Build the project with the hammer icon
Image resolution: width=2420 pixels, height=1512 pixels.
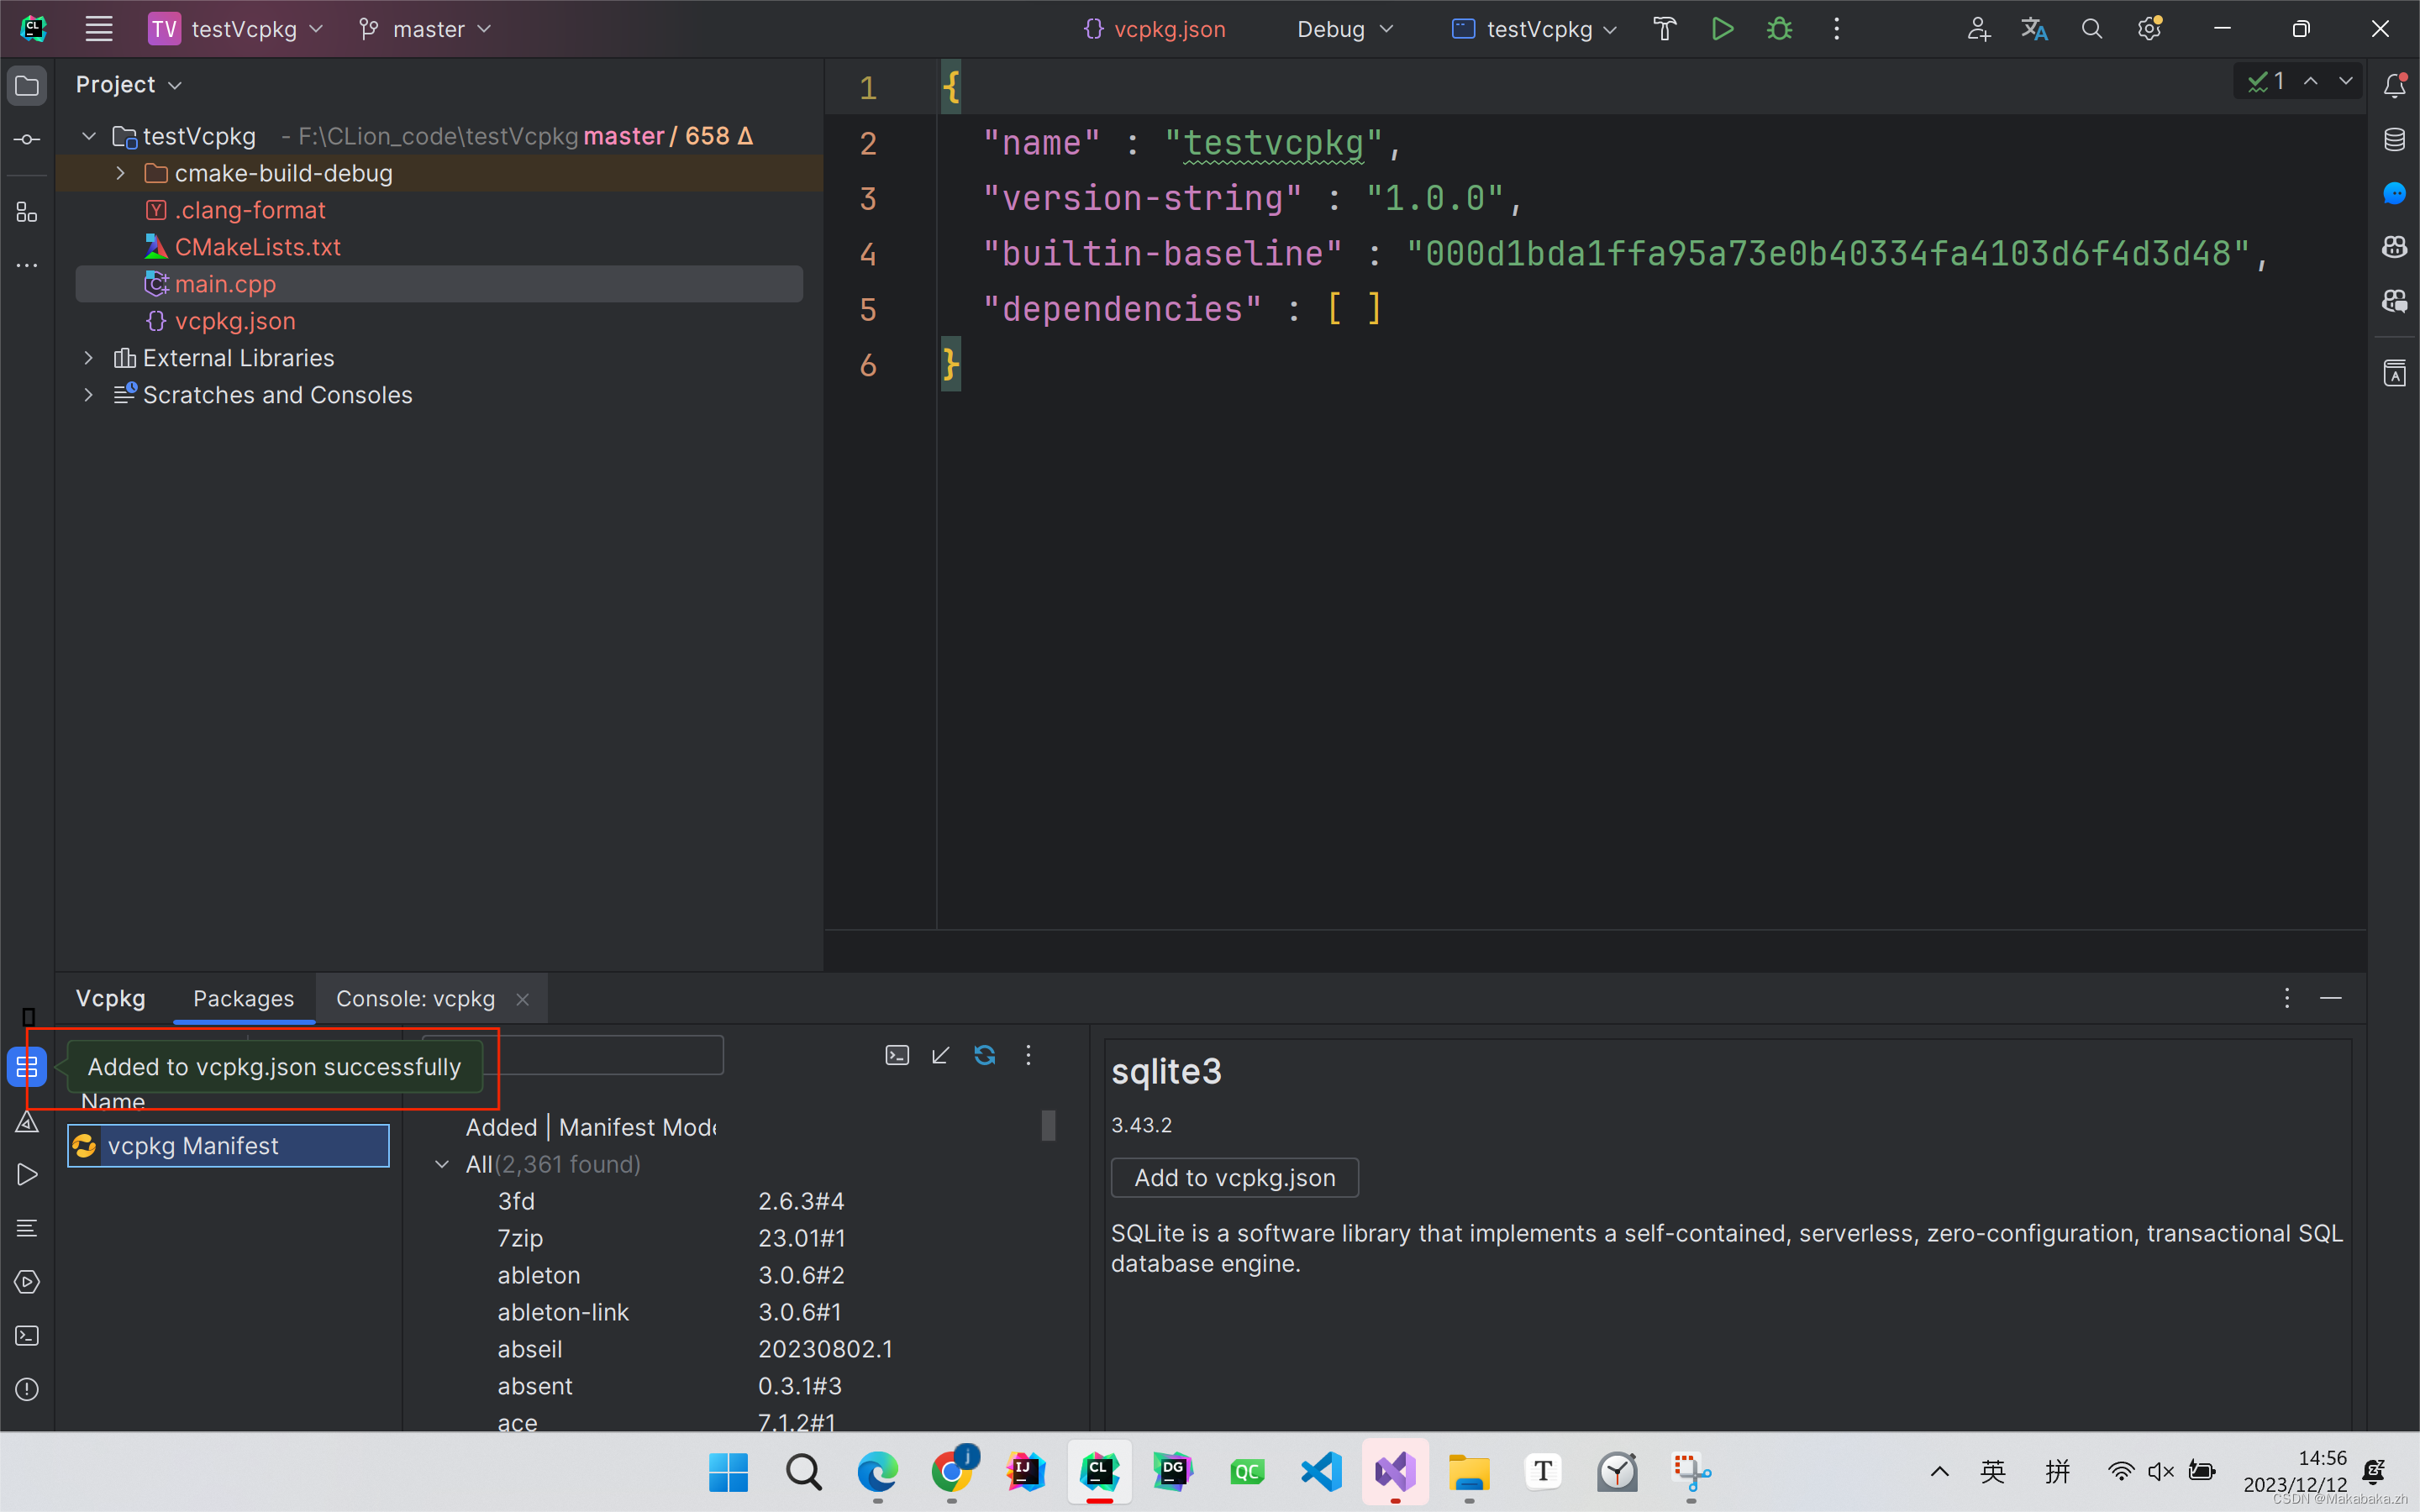pos(1664,28)
